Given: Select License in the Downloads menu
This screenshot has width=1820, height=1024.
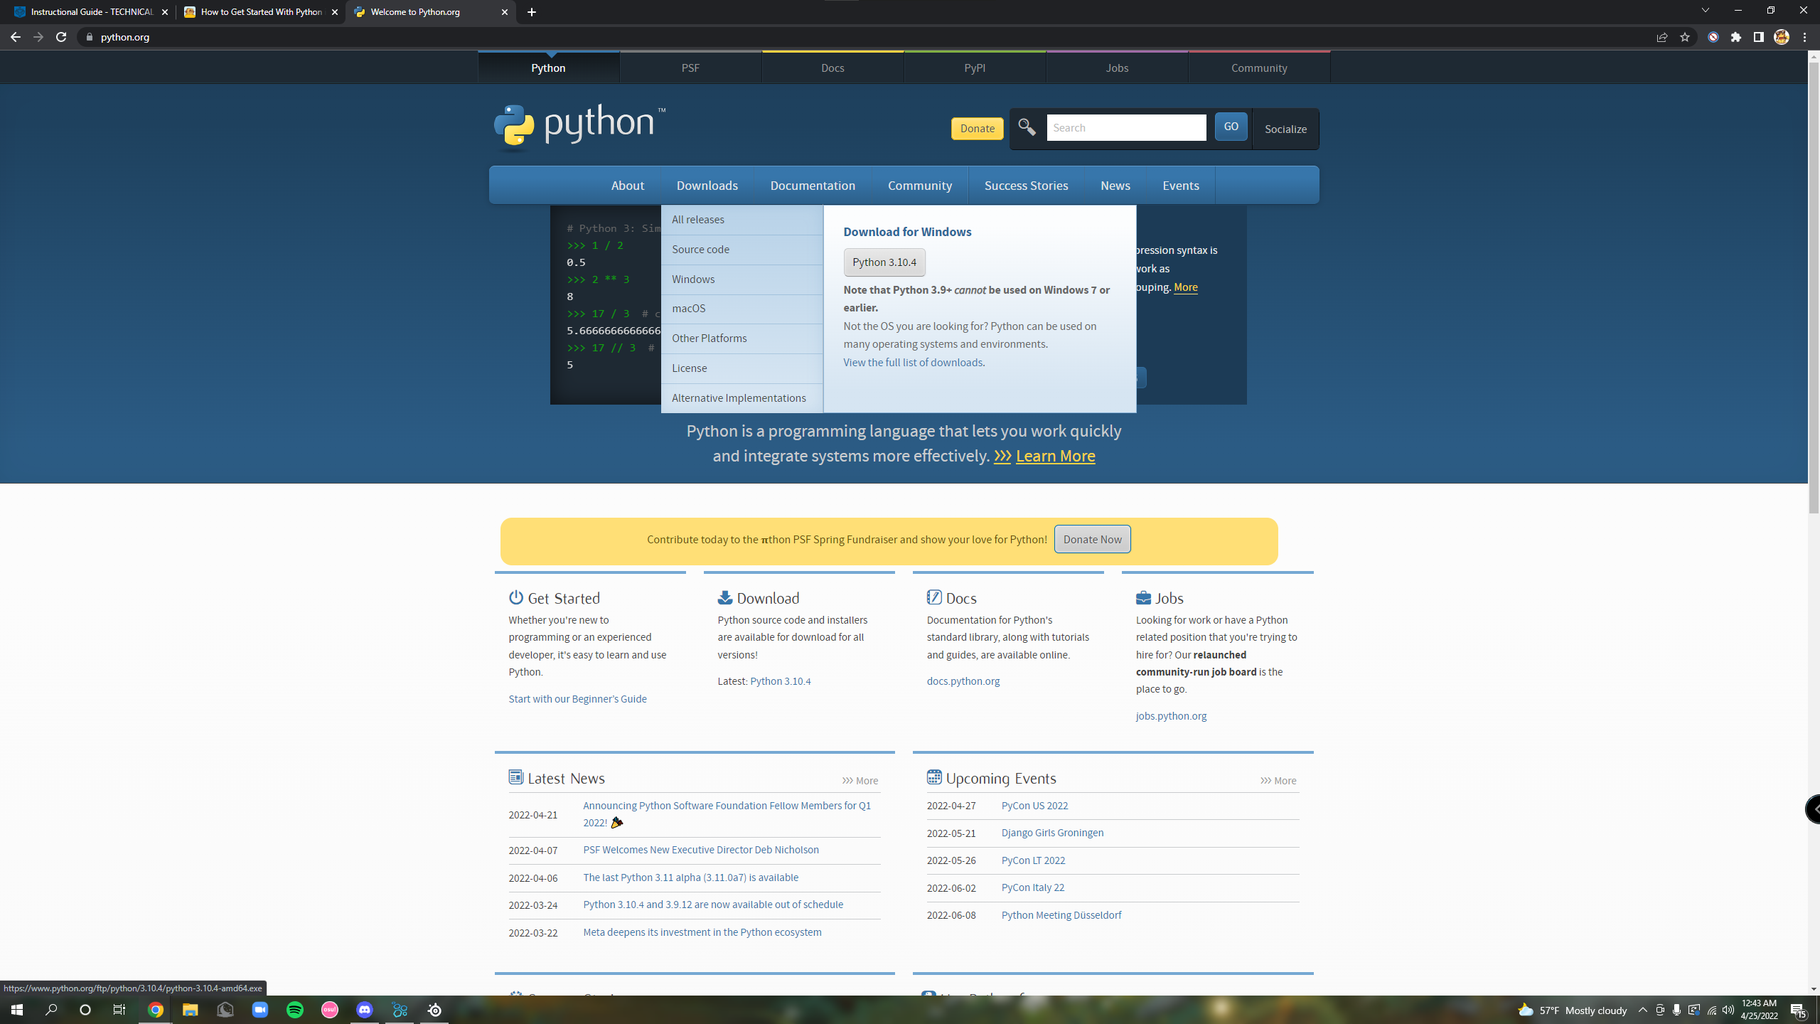Looking at the screenshot, I should 742,368.
